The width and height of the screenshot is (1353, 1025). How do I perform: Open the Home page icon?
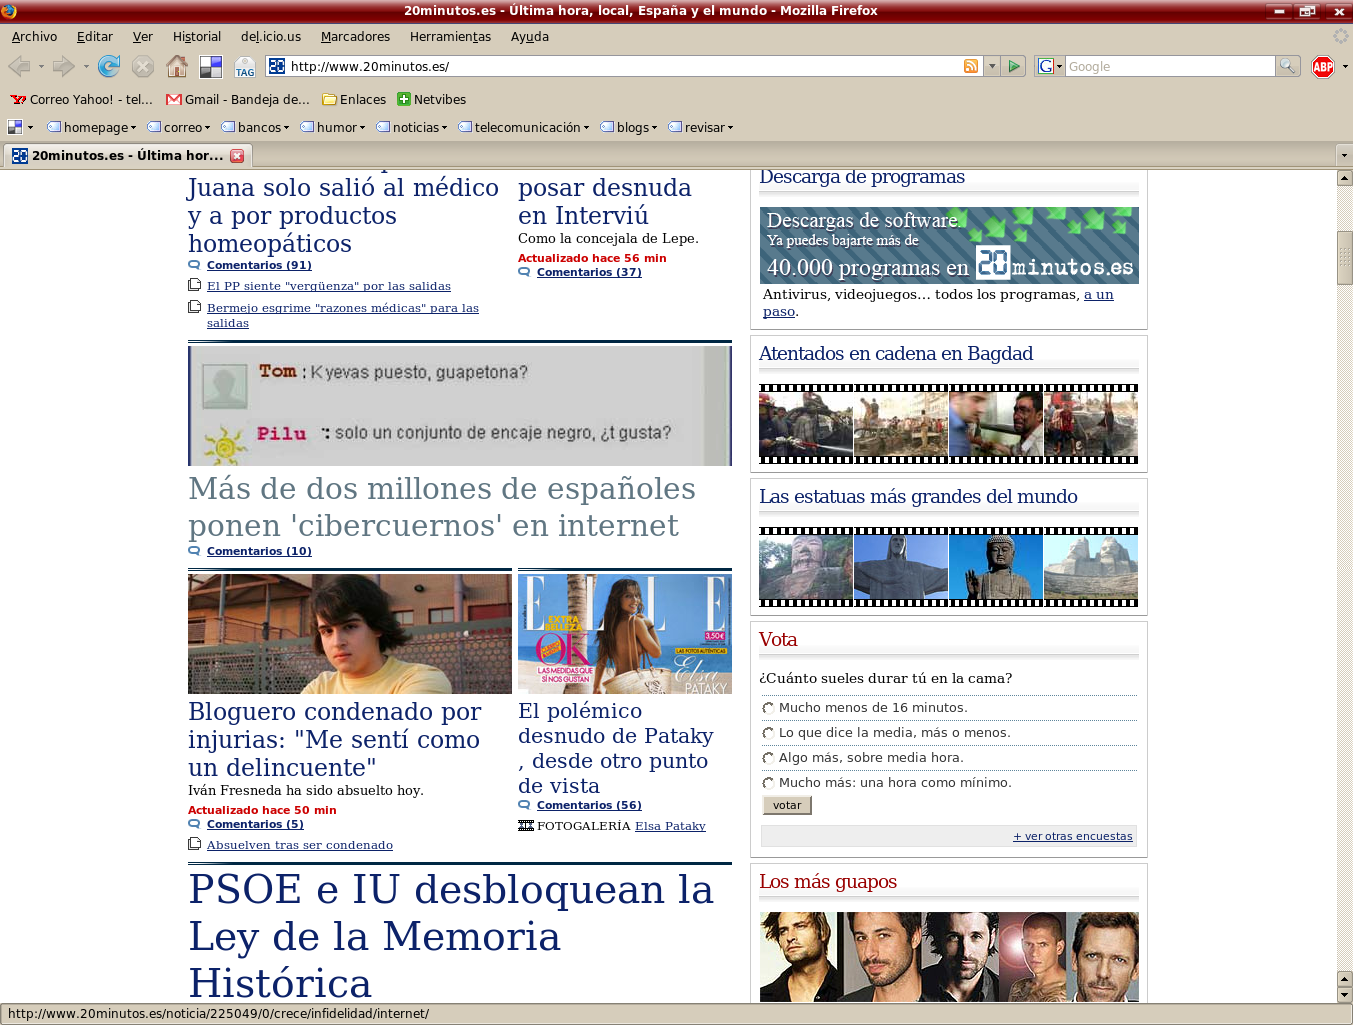pyautogui.click(x=177, y=67)
